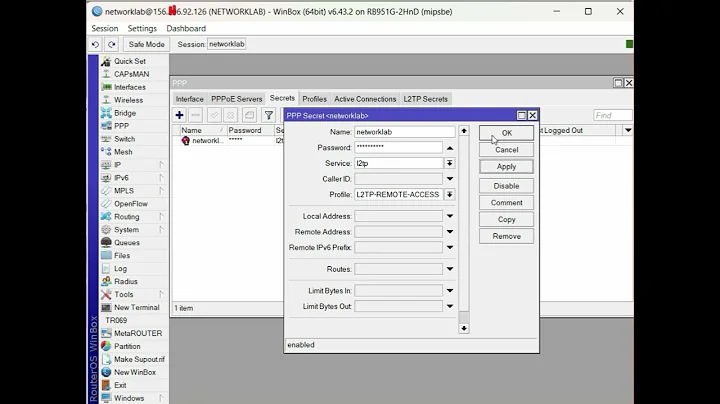Open Files section
This screenshot has height=404, width=720.
(x=122, y=255)
